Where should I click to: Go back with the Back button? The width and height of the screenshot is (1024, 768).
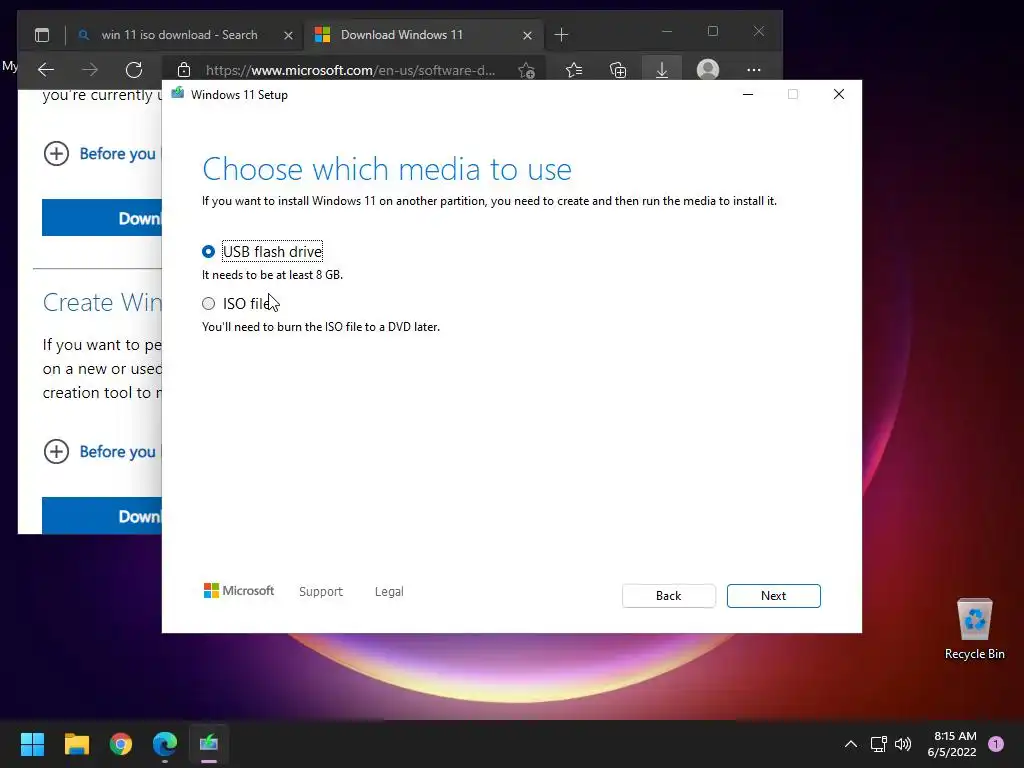point(668,596)
